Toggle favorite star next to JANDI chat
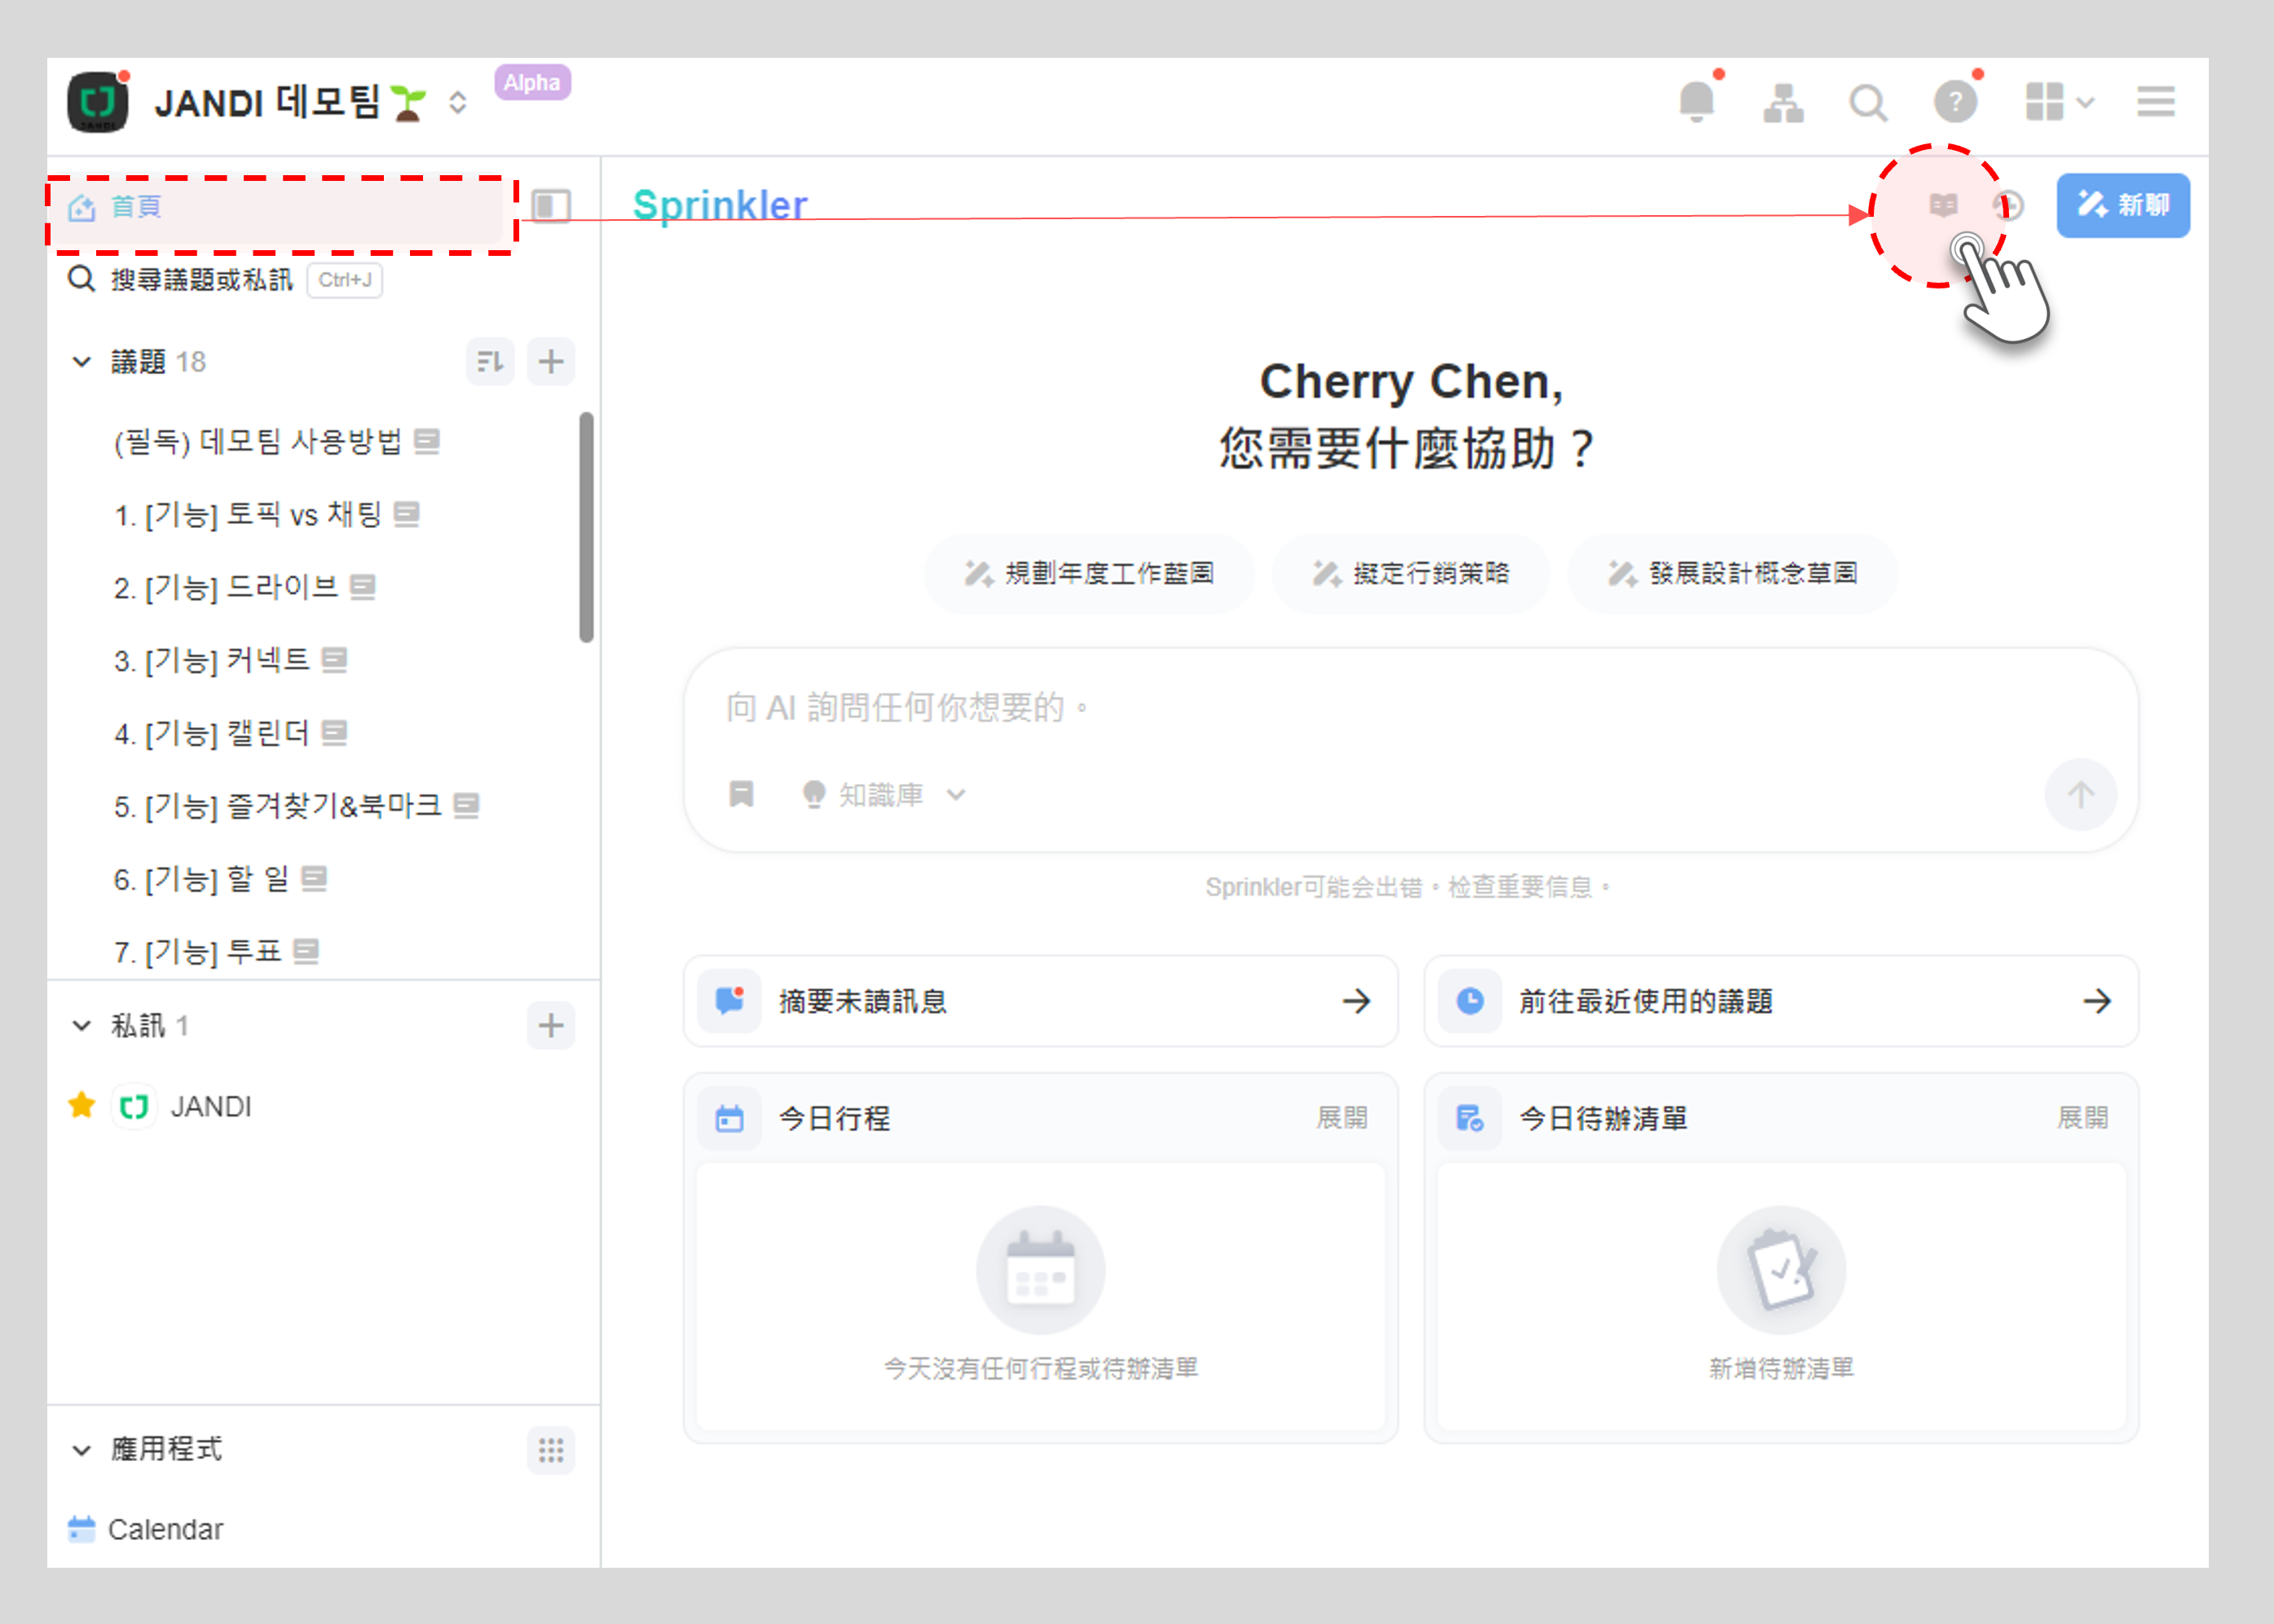Image resolution: width=2274 pixels, height=1624 pixels. 82,1106
